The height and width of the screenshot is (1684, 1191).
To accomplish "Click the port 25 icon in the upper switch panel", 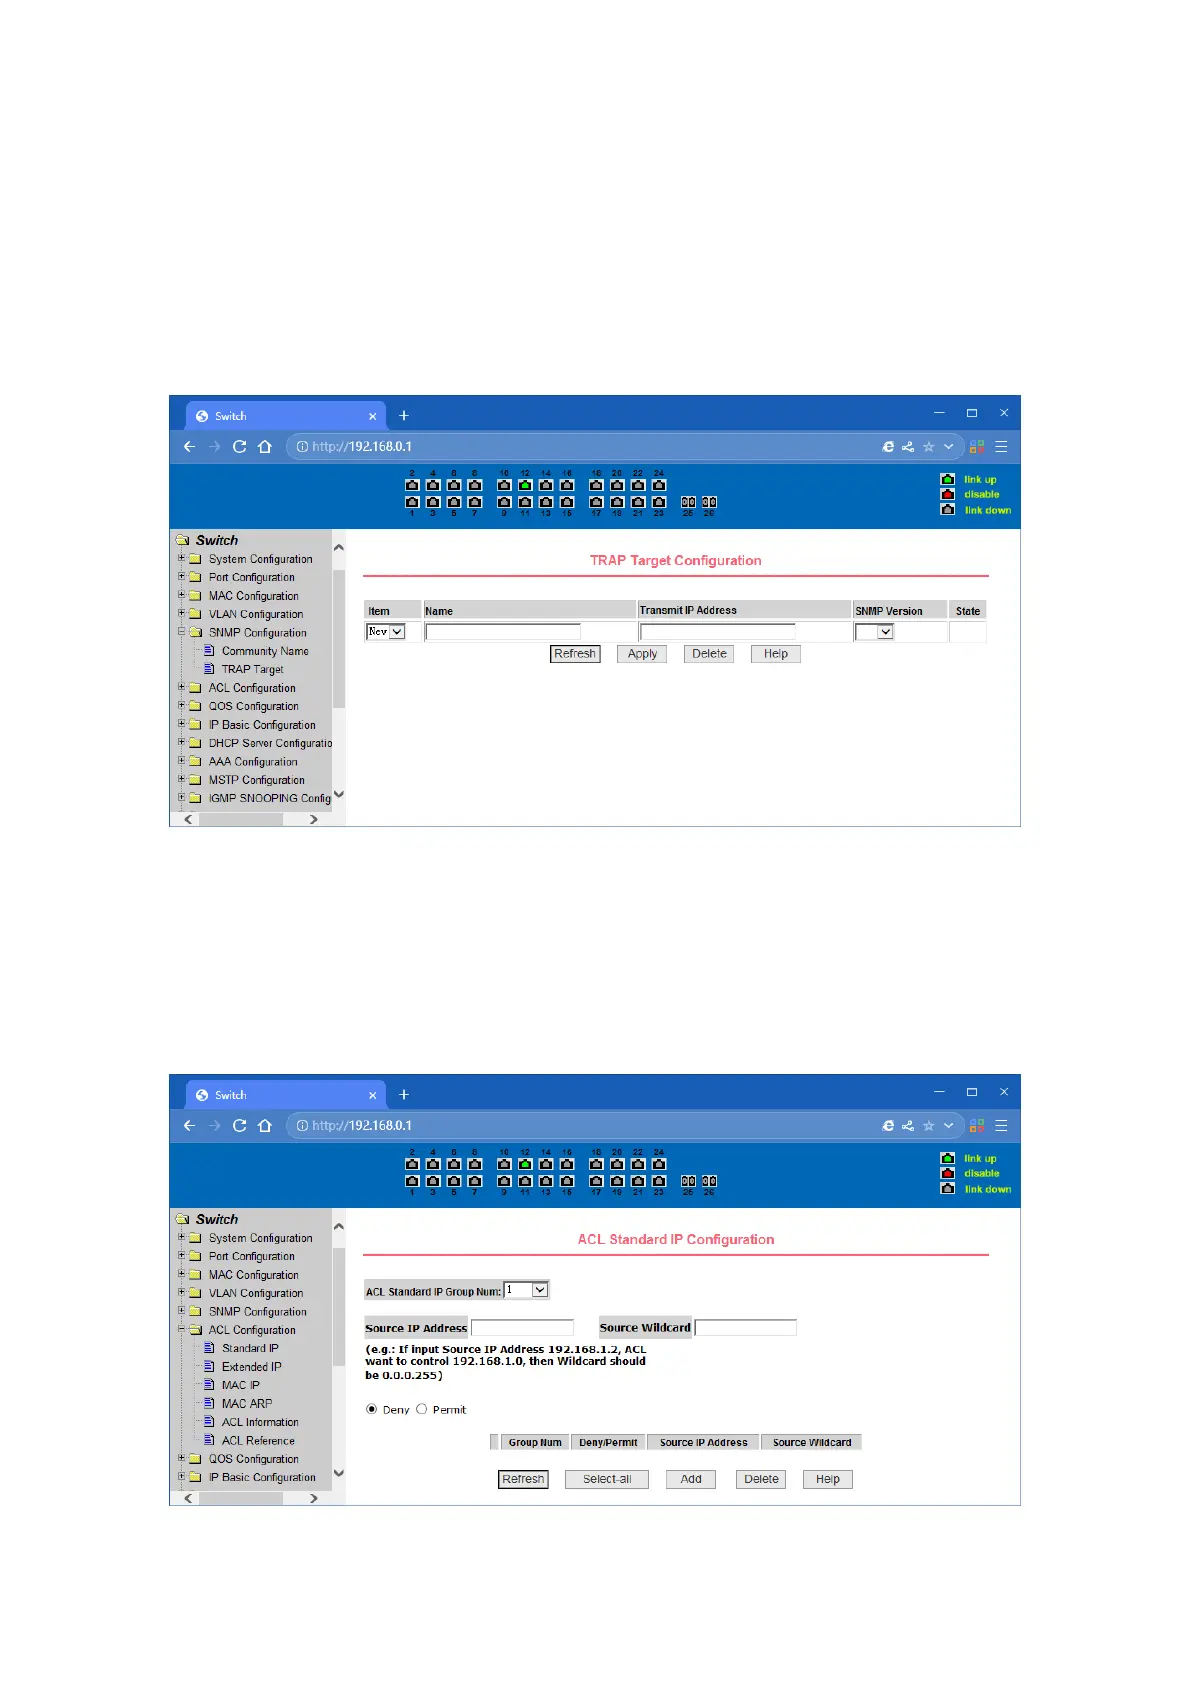I will click(688, 502).
